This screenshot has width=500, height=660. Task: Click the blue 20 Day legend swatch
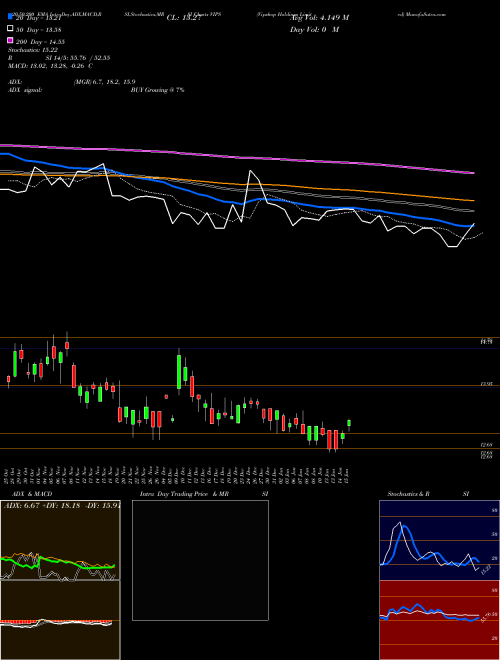[10, 17]
